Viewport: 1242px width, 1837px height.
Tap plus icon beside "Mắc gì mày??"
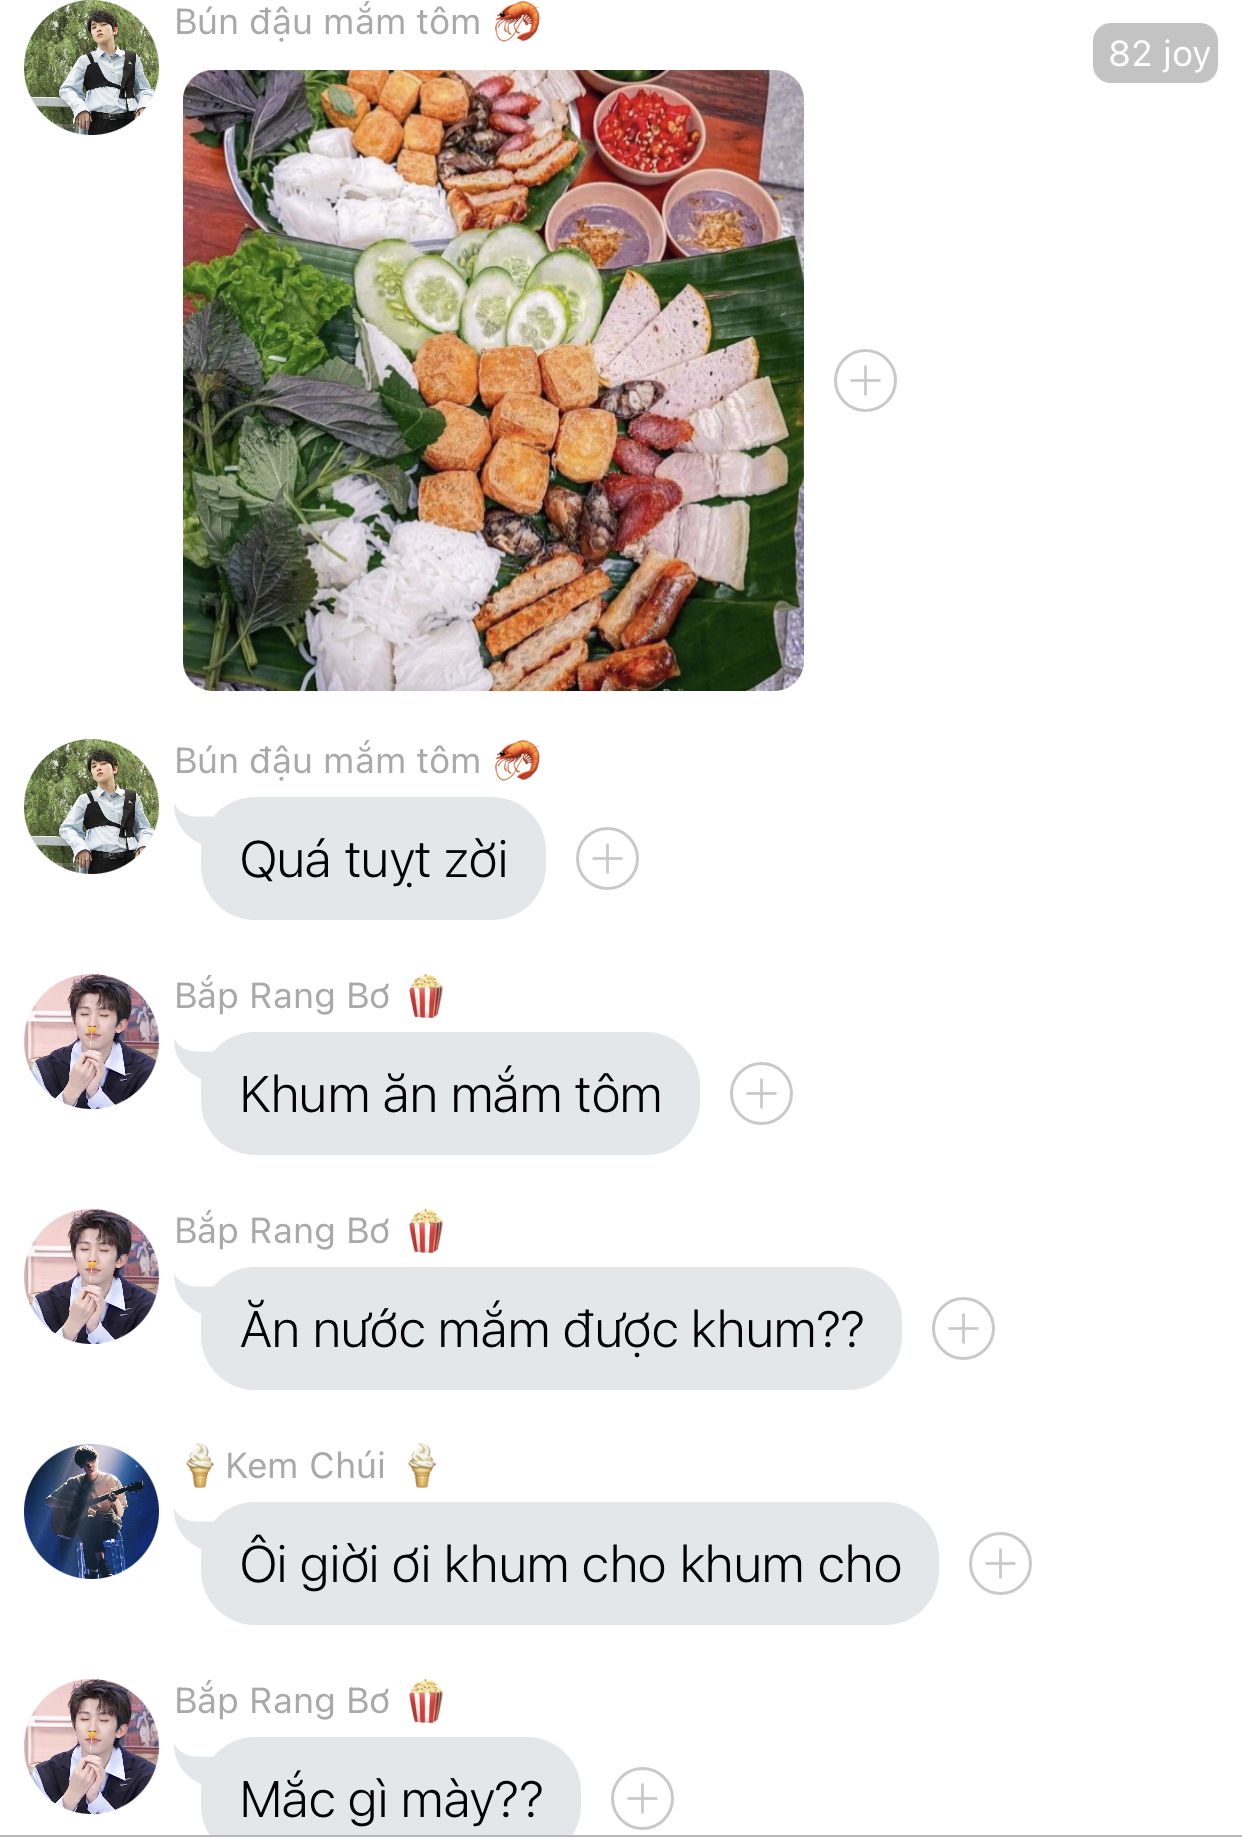[x=642, y=1799]
